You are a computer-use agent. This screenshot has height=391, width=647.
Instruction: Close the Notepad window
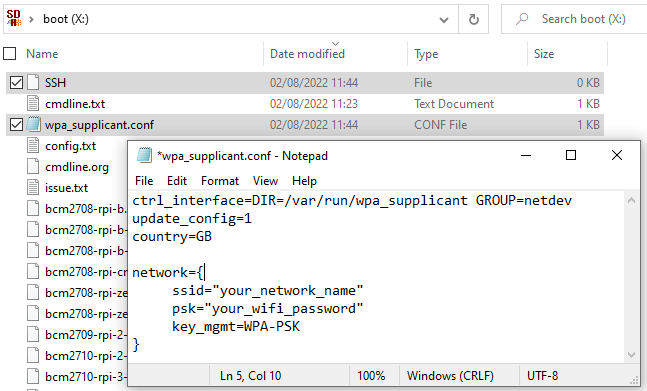(617, 155)
